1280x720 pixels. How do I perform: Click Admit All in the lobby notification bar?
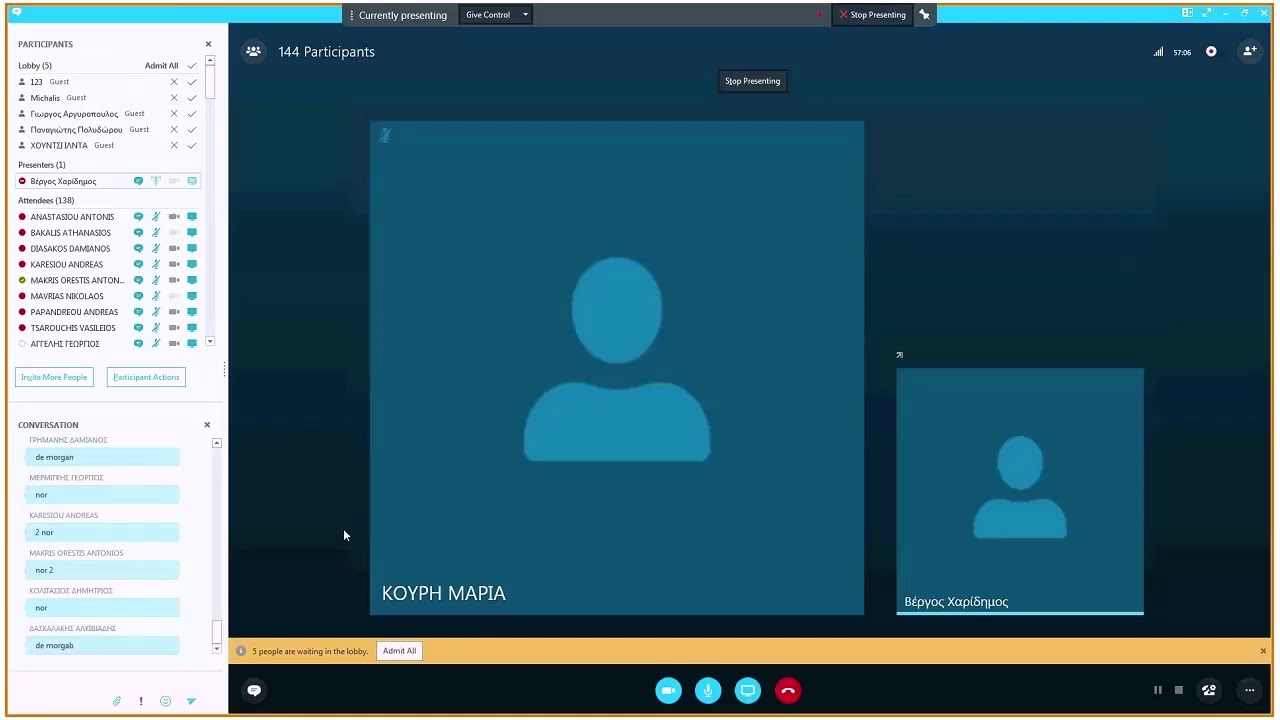399,651
